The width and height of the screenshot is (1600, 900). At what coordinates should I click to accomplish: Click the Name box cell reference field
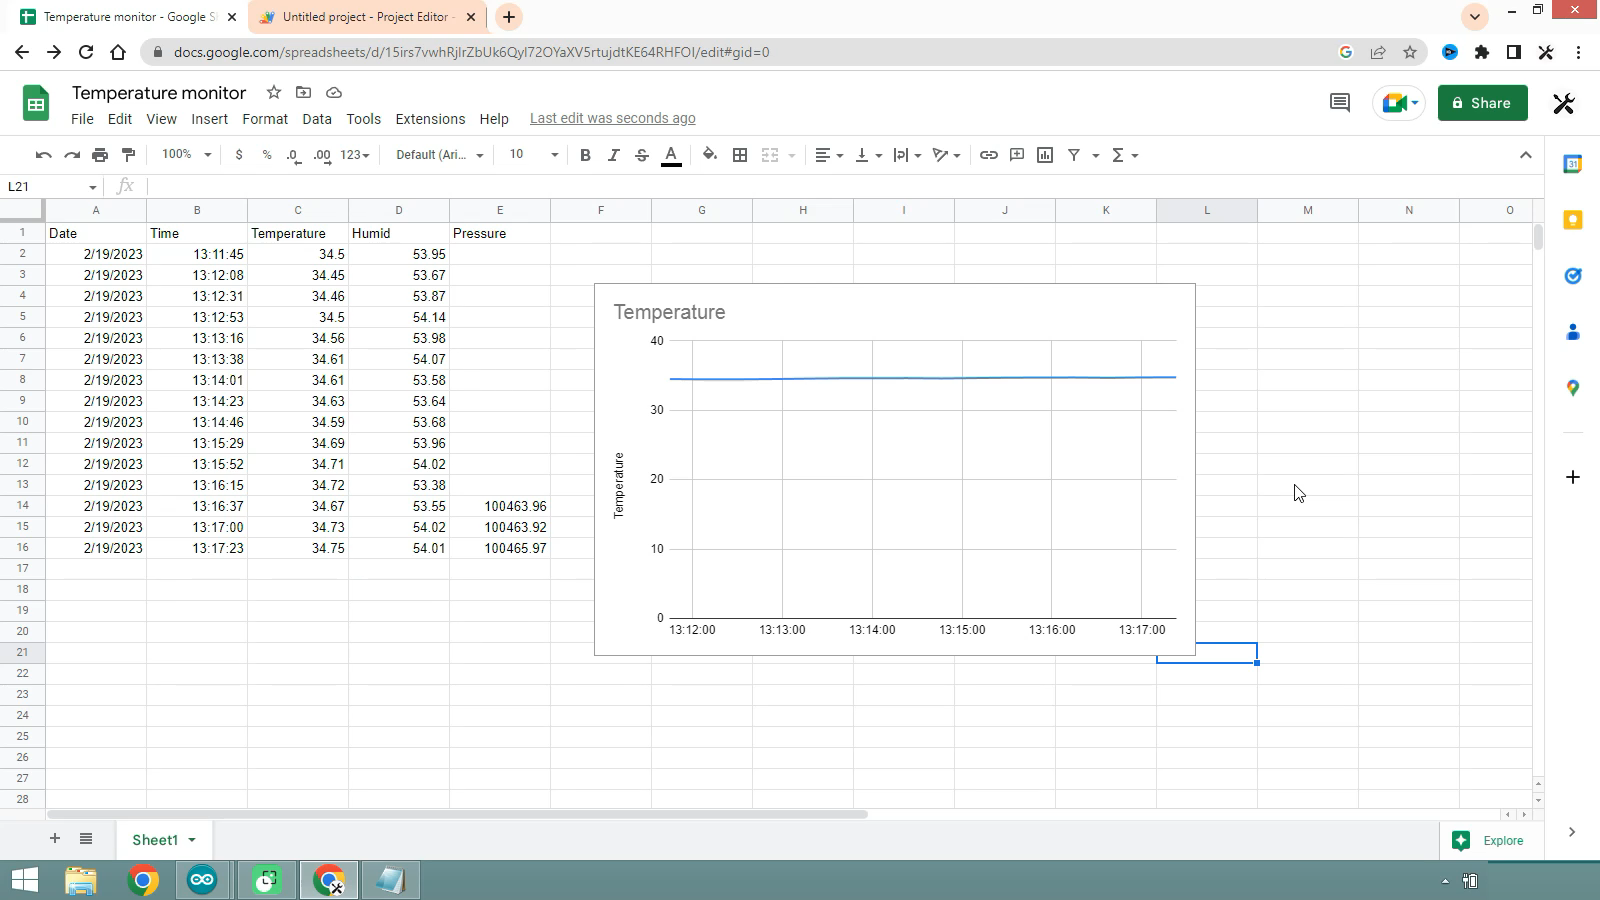point(52,187)
